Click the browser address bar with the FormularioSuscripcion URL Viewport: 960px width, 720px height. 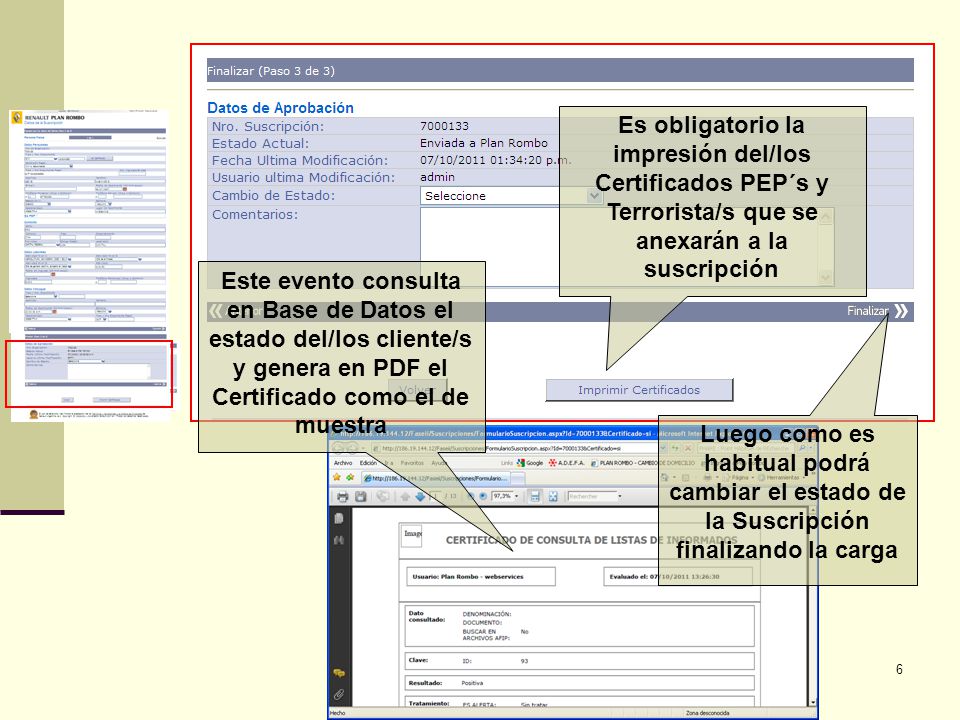click(x=514, y=449)
